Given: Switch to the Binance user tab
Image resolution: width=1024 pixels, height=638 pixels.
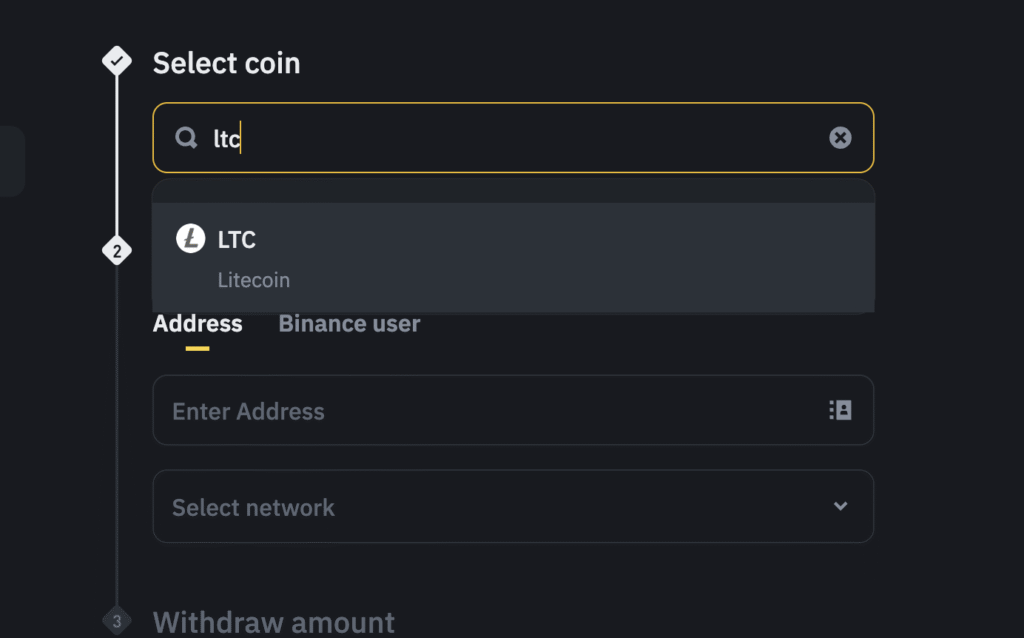Looking at the screenshot, I should coord(349,324).
